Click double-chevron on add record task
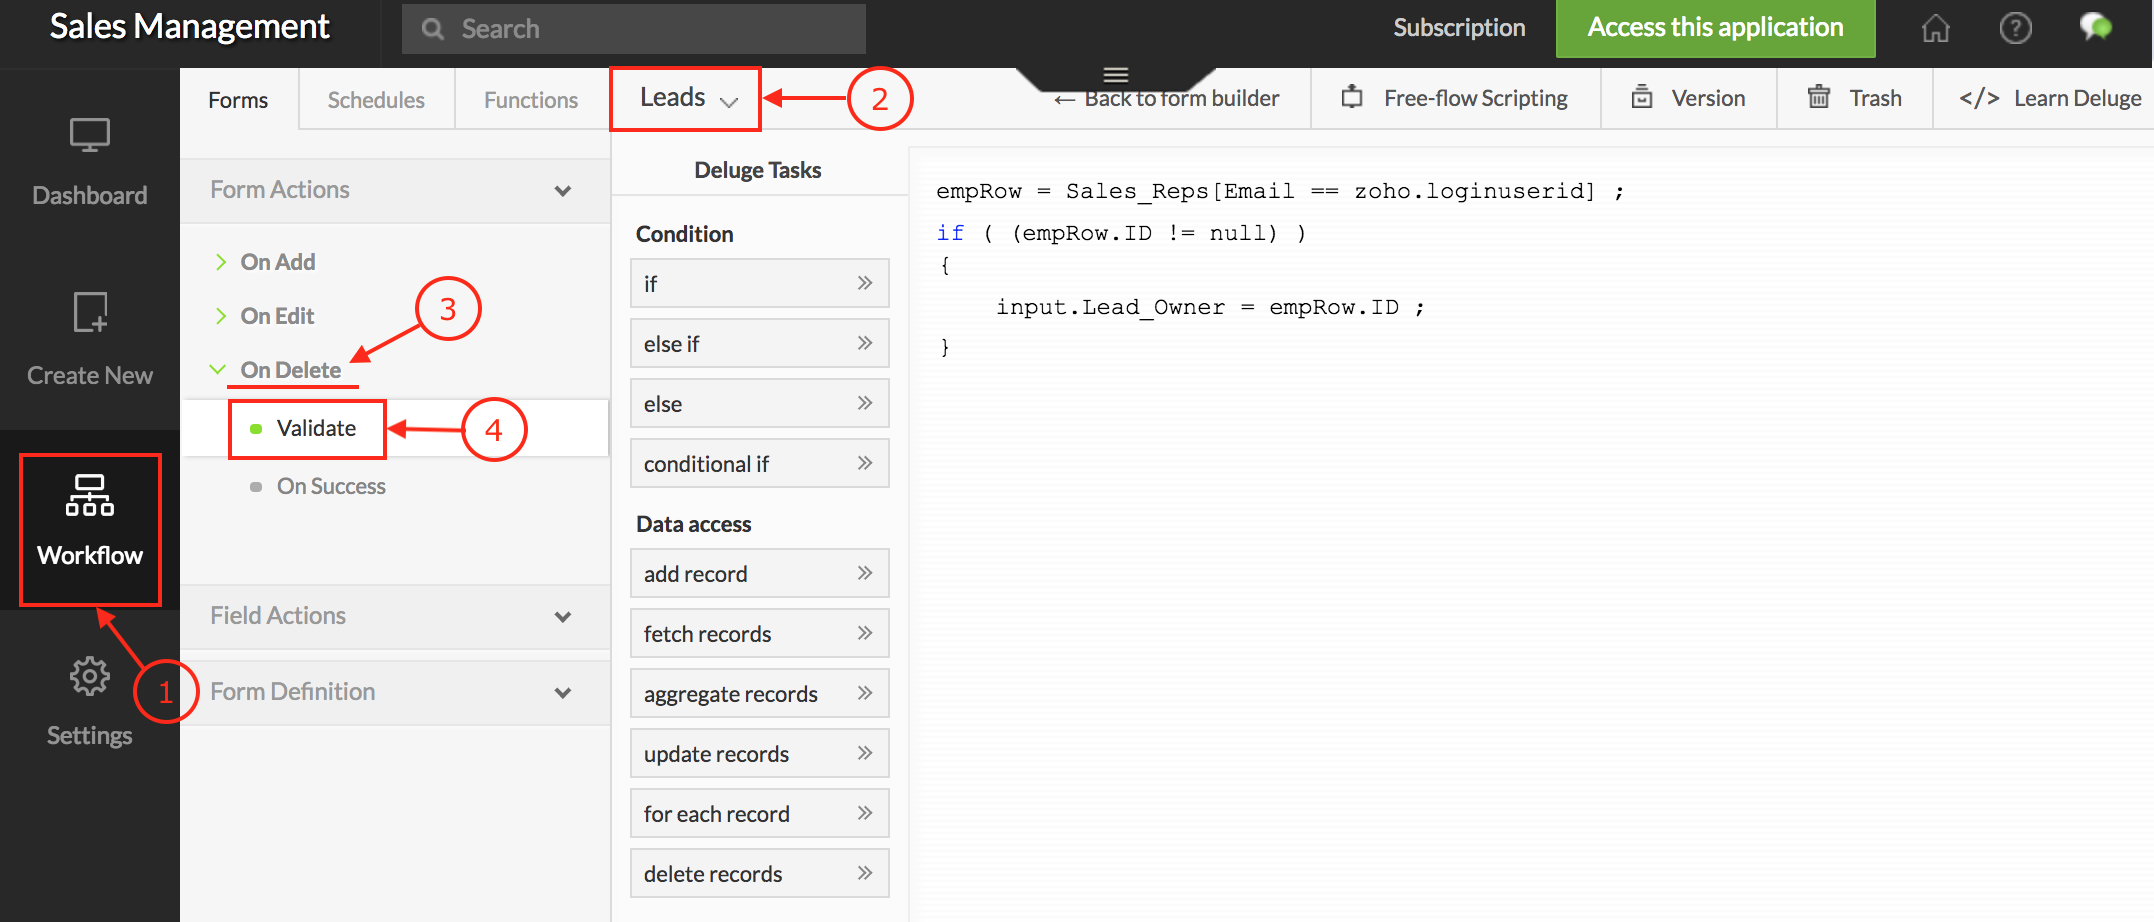 pos(865,573)
